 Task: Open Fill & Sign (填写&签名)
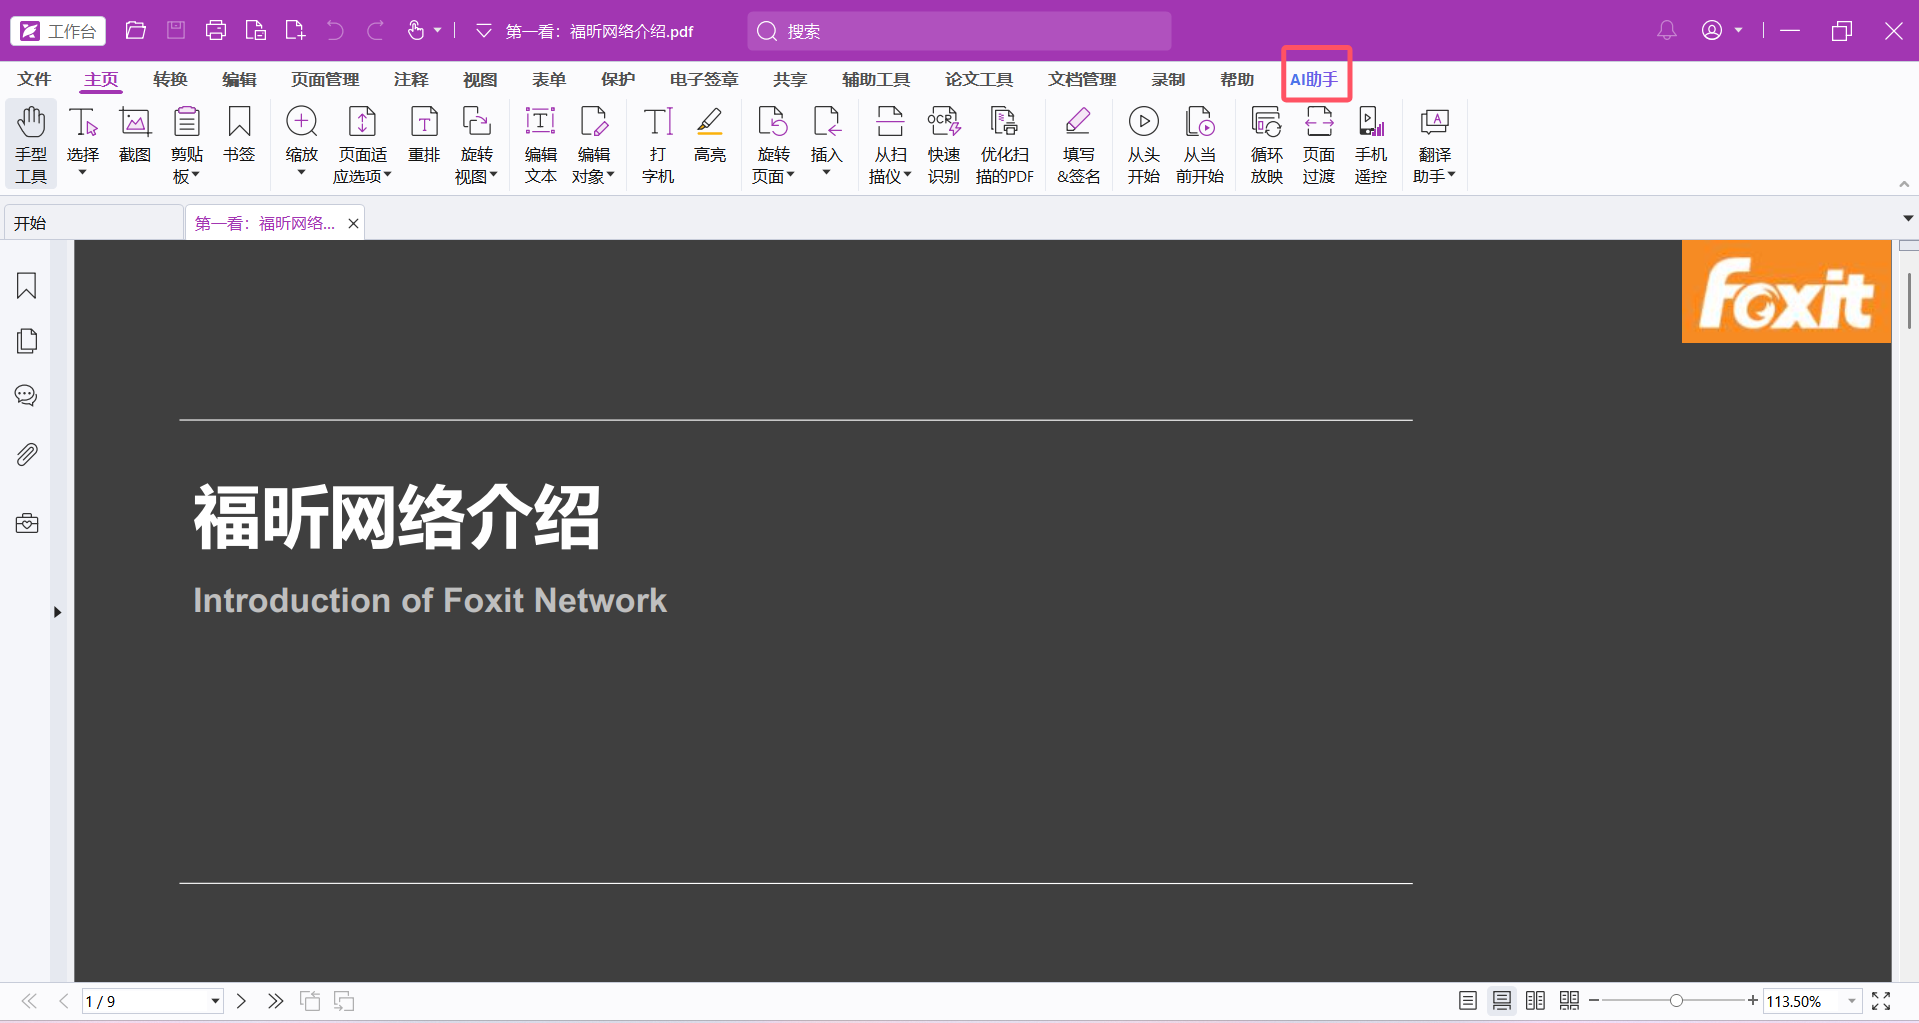pos(1078,145)
